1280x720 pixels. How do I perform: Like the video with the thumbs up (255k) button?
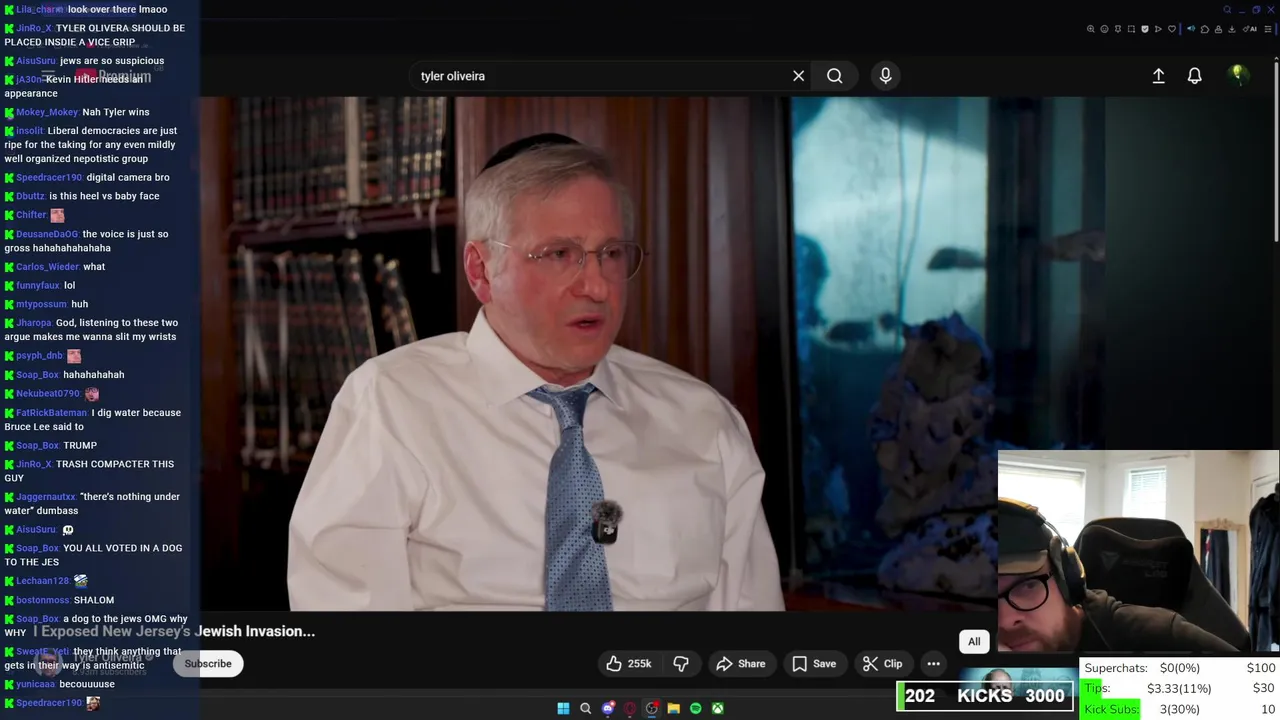[628, 664]
